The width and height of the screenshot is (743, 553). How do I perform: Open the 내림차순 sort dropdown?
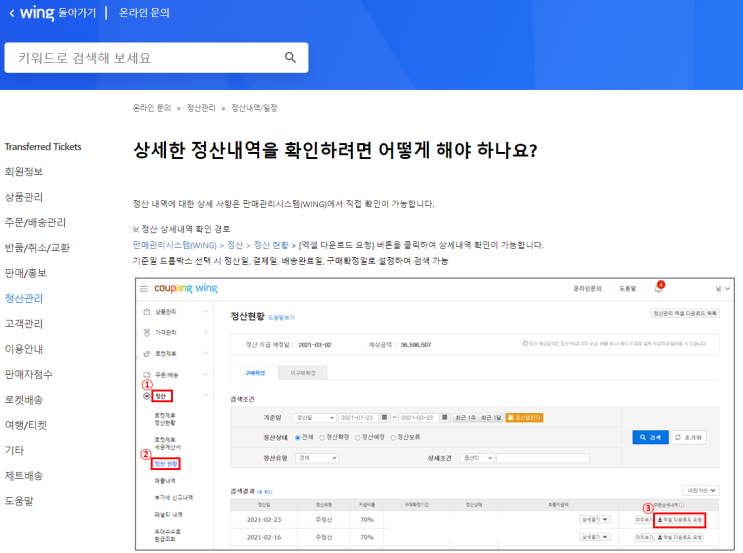click(701, 490)
